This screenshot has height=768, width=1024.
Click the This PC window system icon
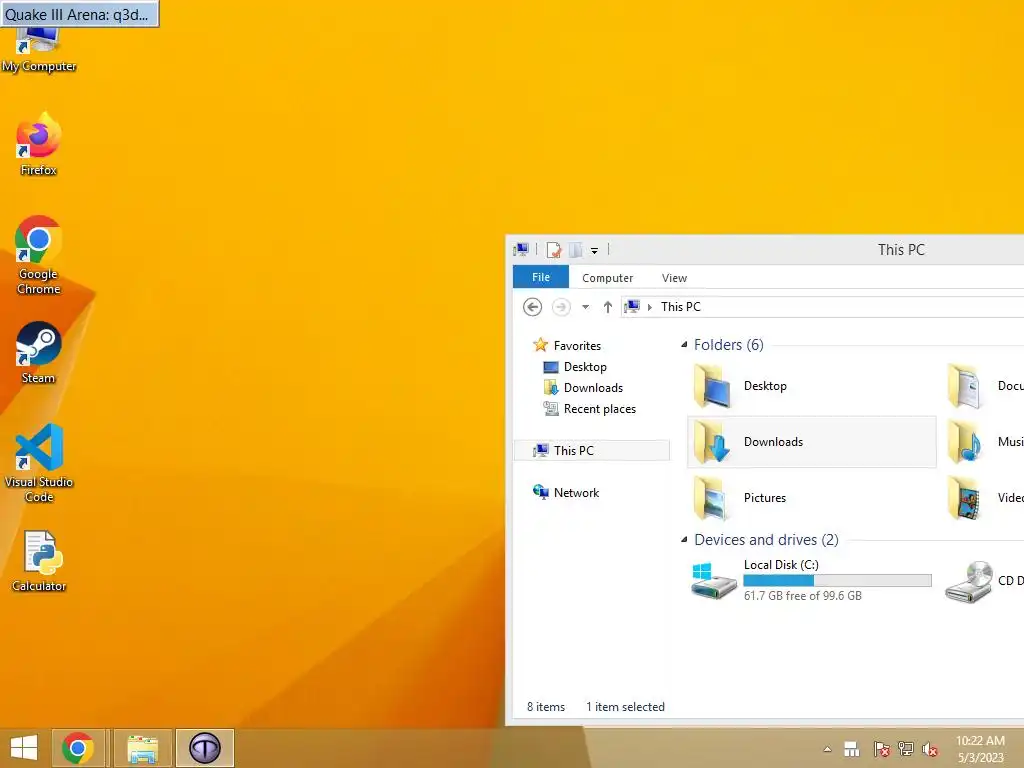521,249
